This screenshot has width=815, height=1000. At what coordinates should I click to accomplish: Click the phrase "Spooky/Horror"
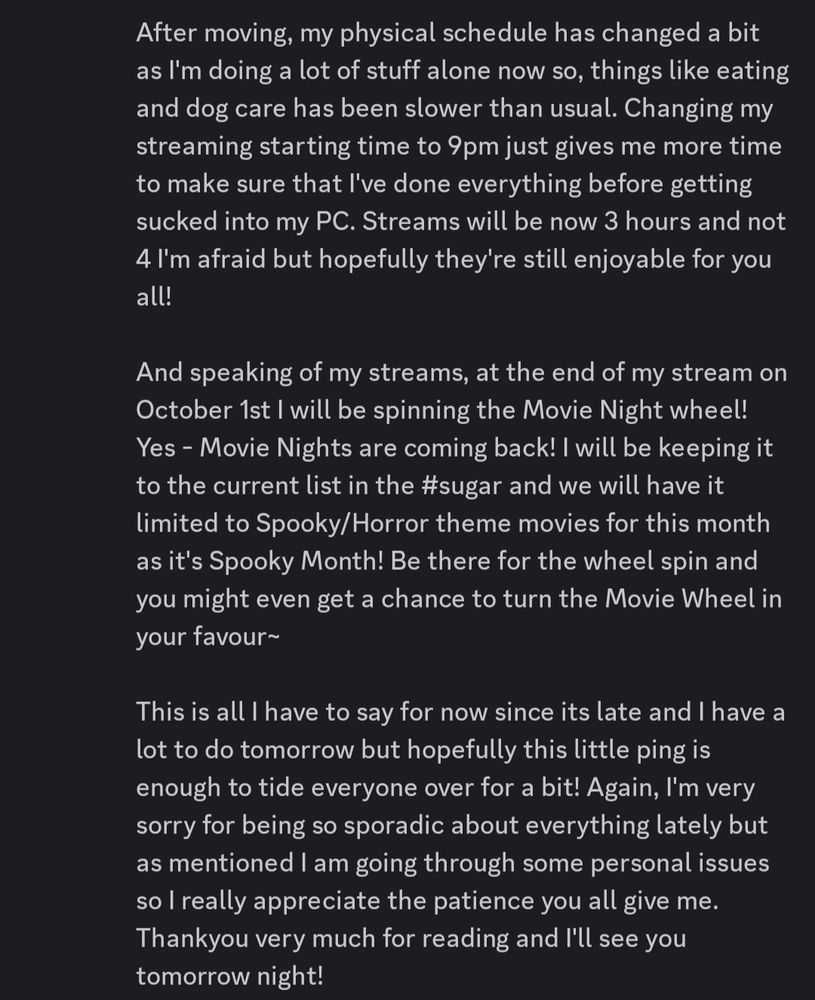(342, 524)
